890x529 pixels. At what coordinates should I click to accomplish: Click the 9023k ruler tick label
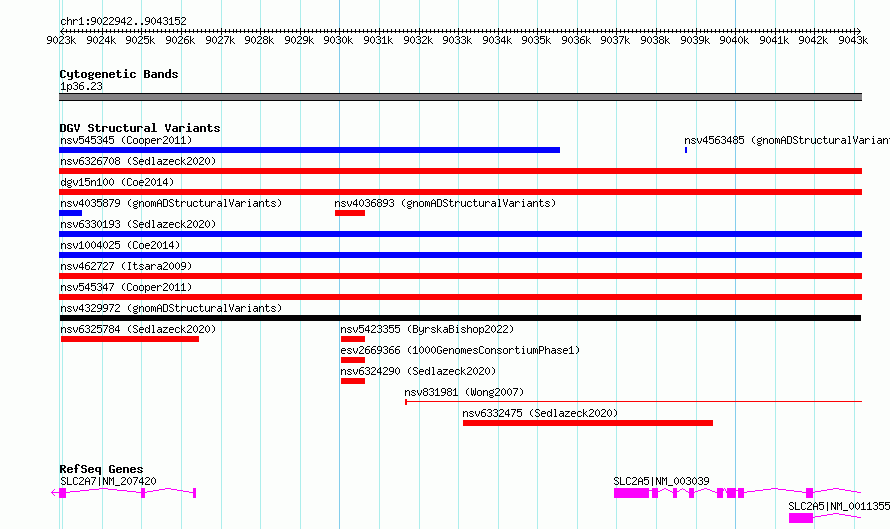pos(61,40)
